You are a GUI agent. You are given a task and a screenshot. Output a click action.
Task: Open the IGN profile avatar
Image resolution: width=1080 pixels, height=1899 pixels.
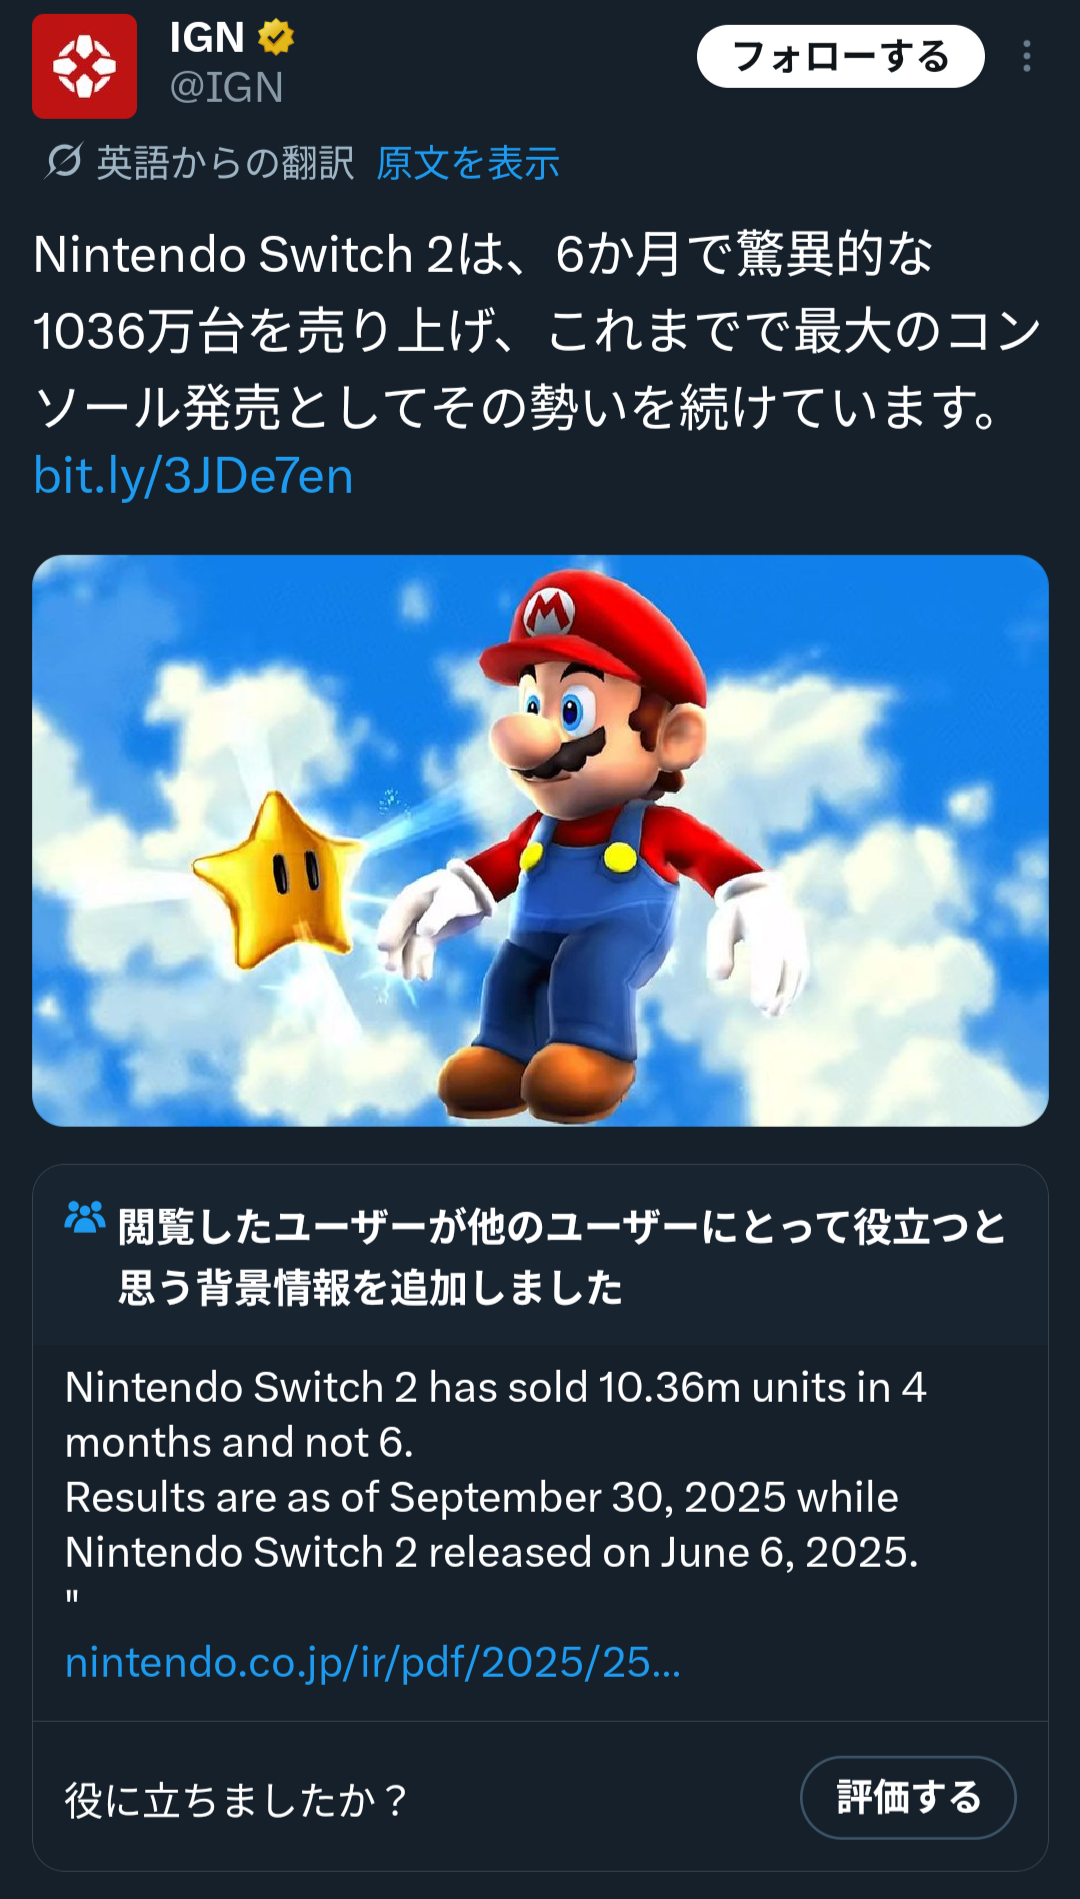click(x=84, y=66)
